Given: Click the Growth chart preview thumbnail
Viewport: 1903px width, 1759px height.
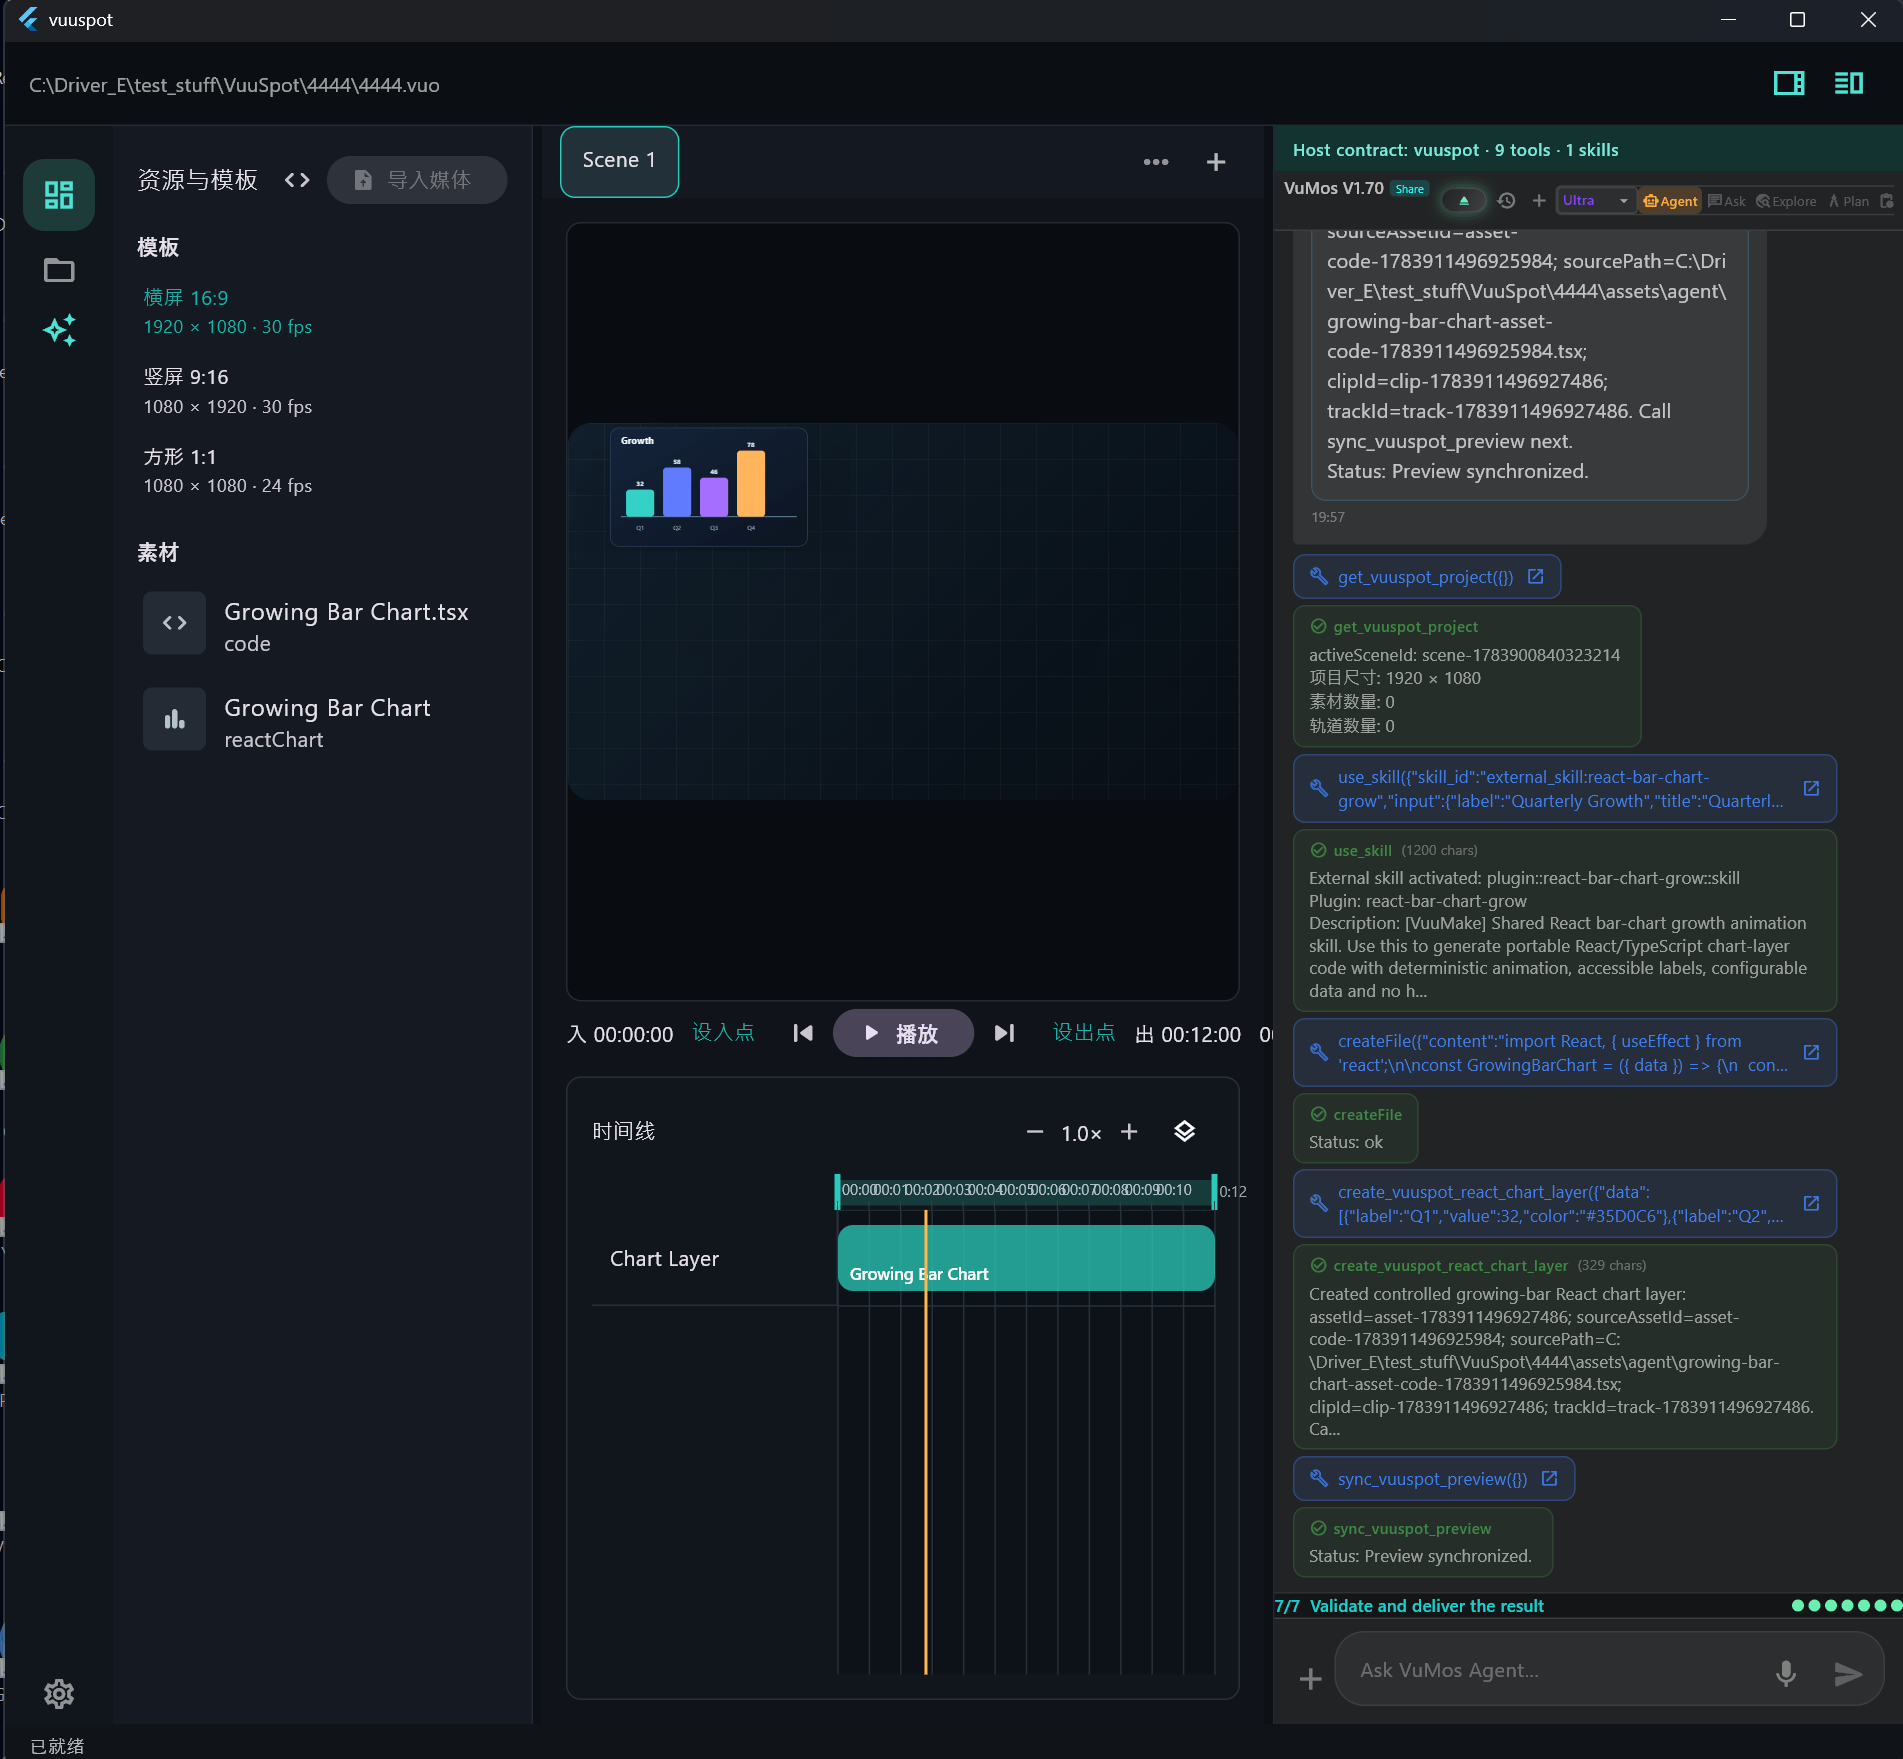Looking at the screenshot, I should pos(709,487).
